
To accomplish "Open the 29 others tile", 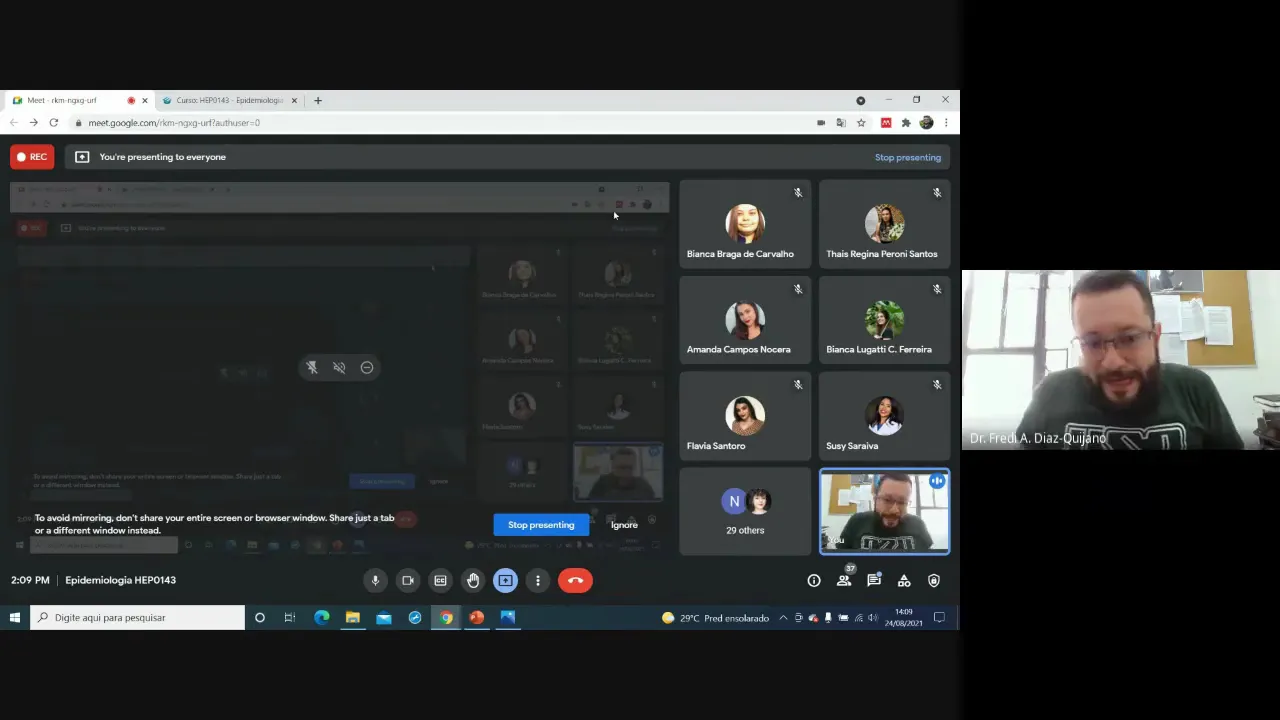I will pyautogui.click(x=745, y=511).
